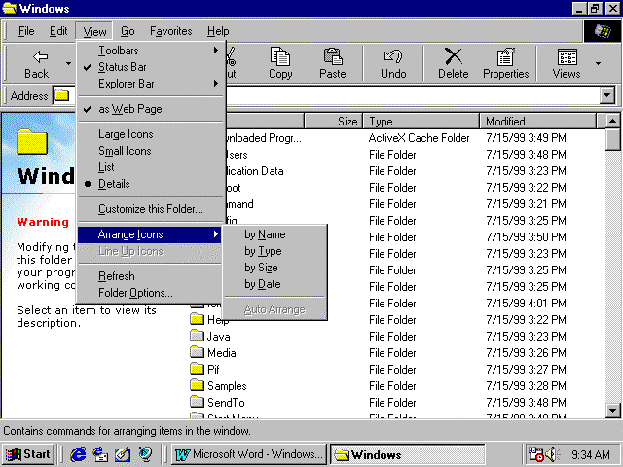Click the Copy toolbar icon
This screenshot has width=623, height=467.
[281, 64]
